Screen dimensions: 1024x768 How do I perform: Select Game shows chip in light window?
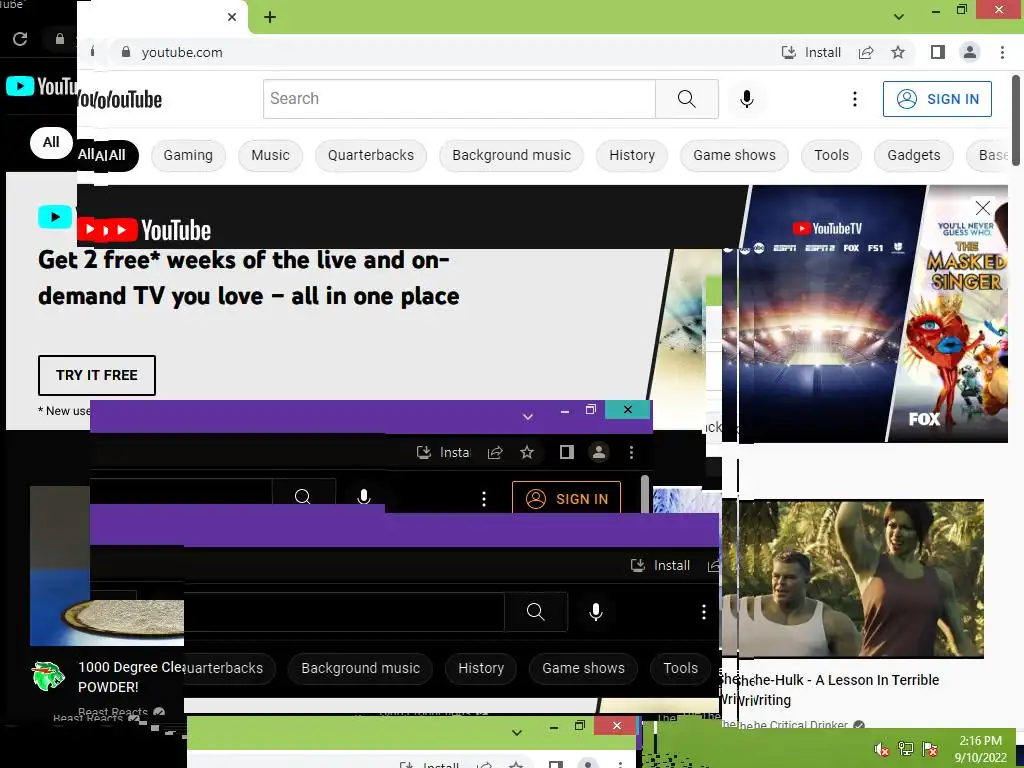pos(734,155)
